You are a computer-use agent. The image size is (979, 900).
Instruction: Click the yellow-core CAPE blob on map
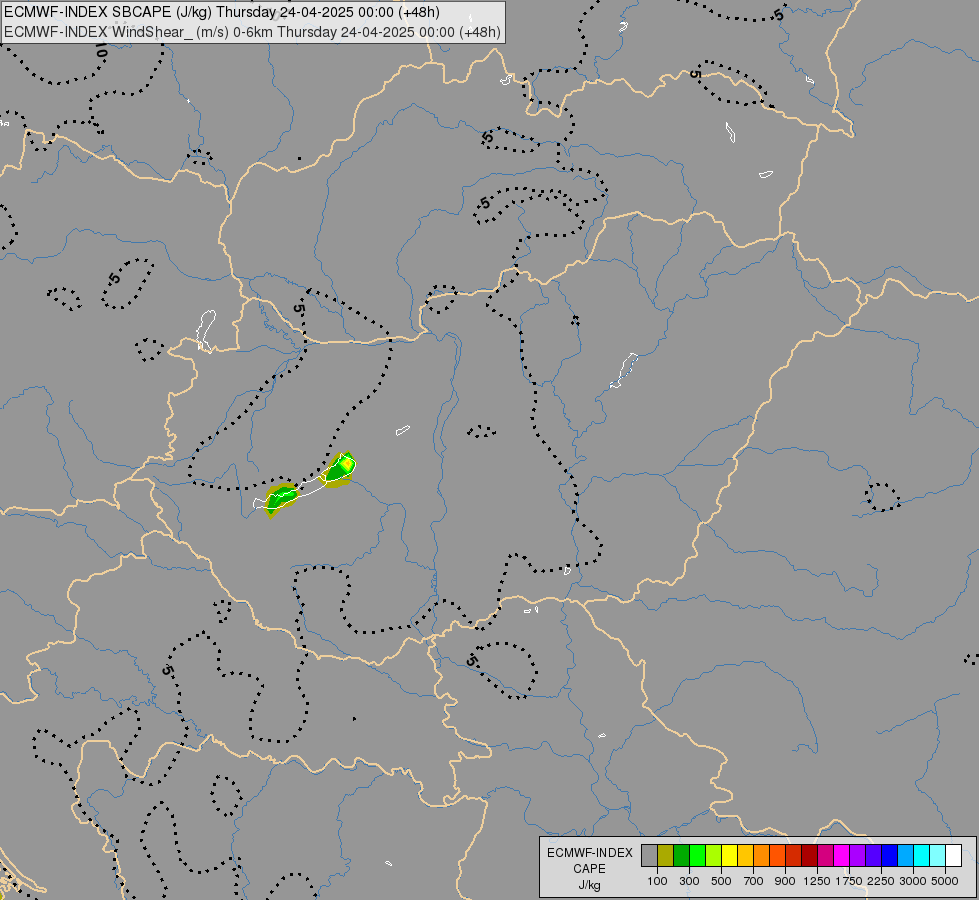click(340, 468)
